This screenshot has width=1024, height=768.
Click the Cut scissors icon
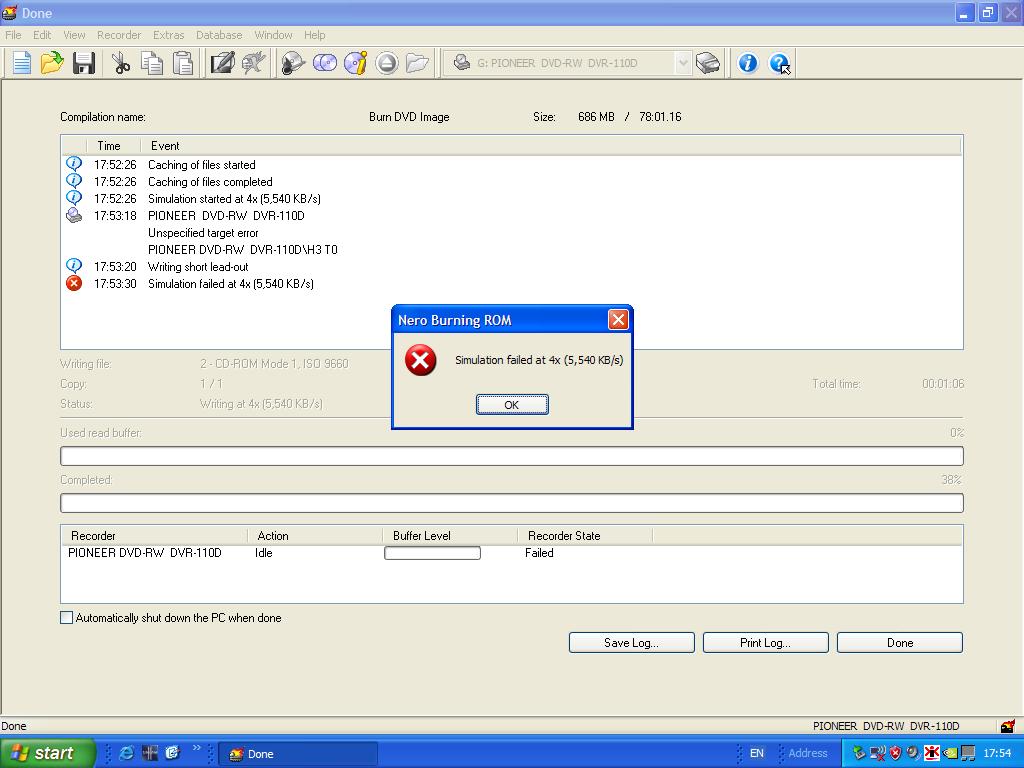121,63
